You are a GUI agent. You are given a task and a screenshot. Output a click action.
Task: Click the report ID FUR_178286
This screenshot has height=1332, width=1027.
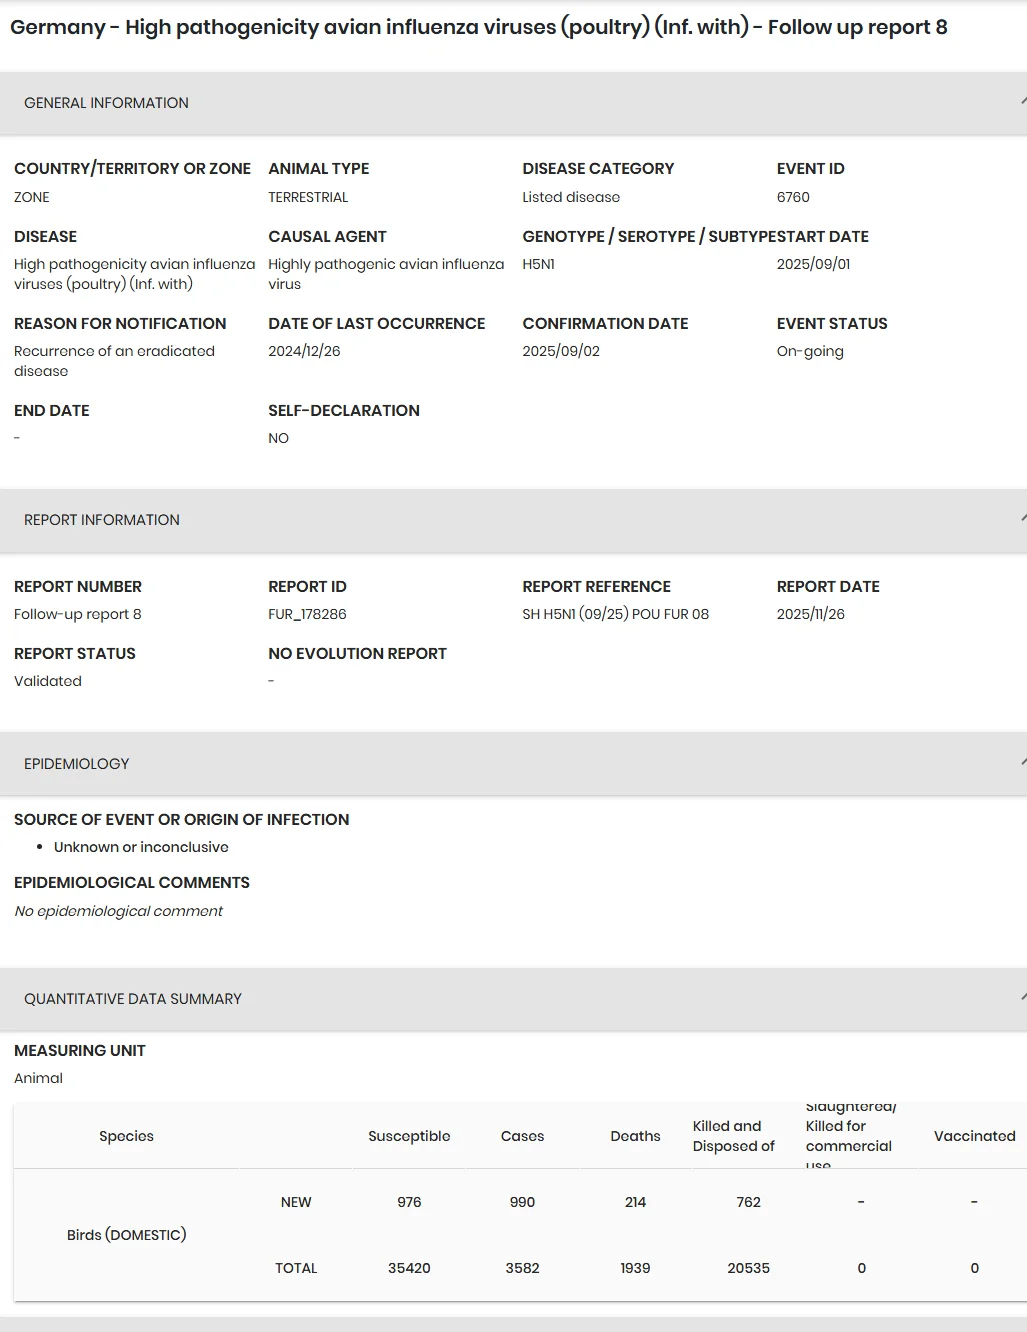pos(307,614)
